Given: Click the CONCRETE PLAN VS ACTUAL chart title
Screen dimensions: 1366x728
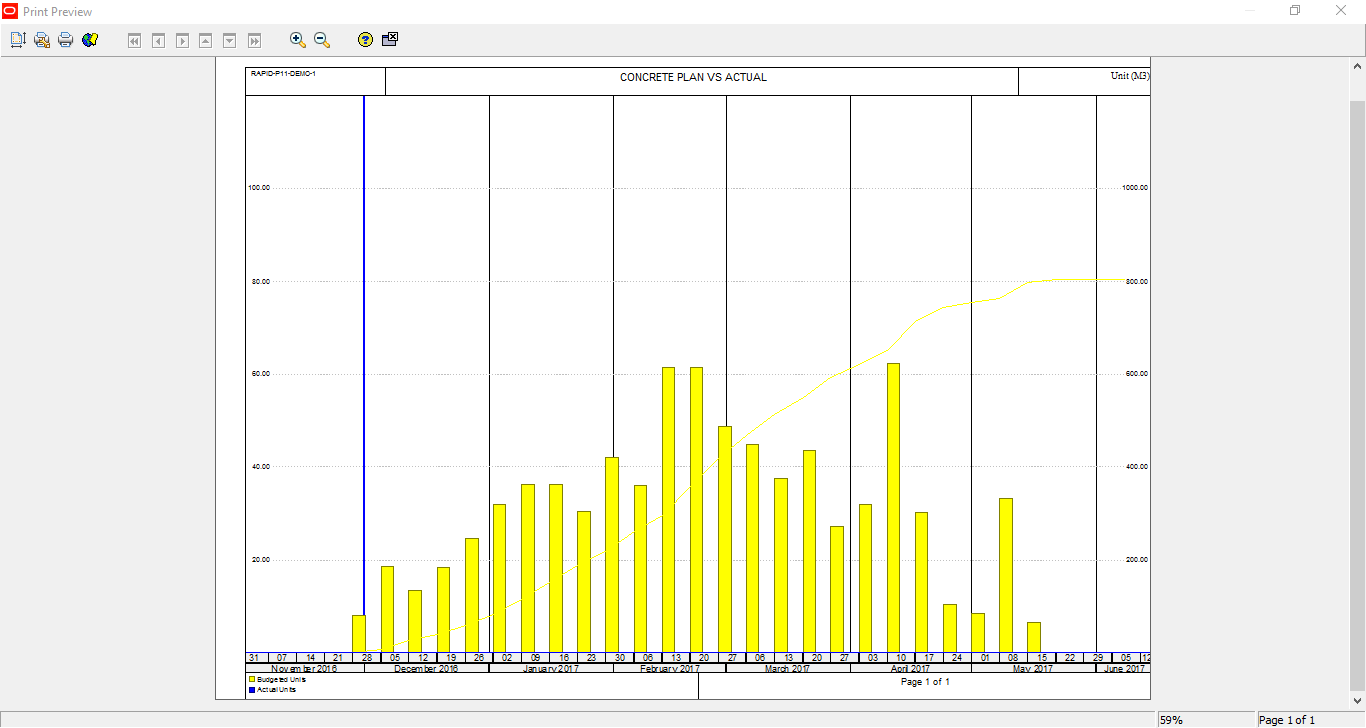Looking at the screenshot, I should point(693,77).
